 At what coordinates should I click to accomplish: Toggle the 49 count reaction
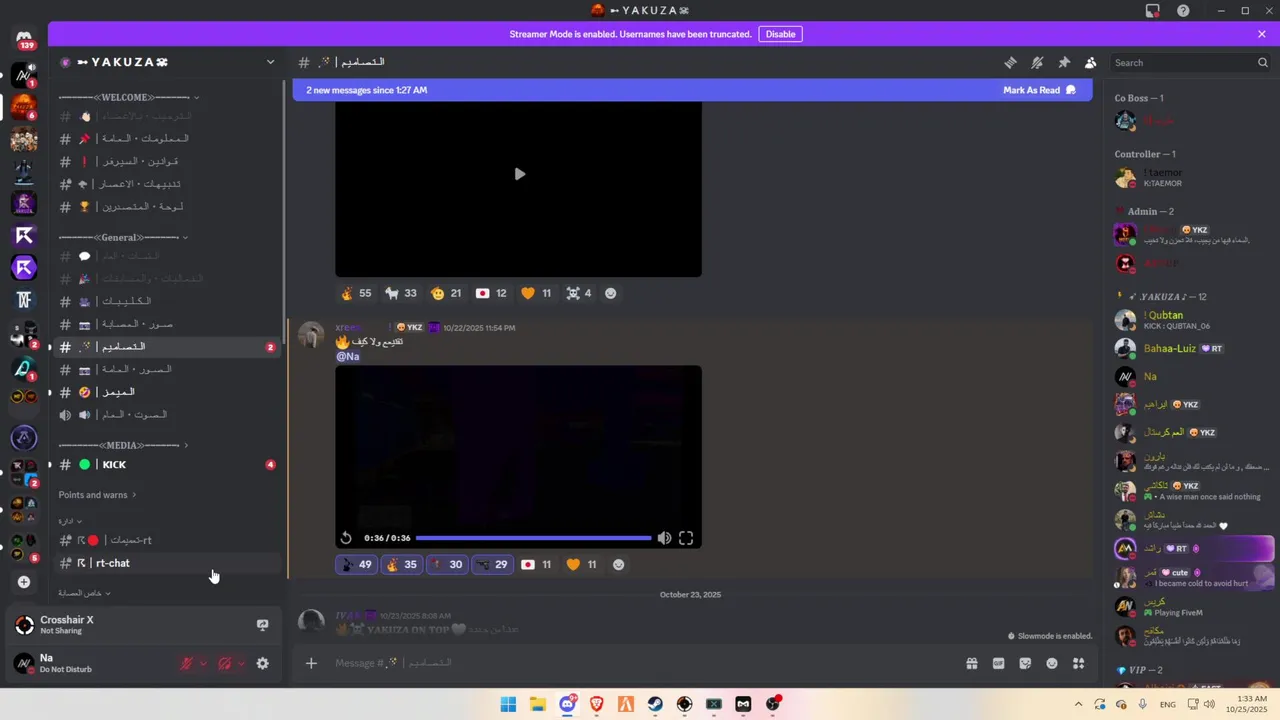tap(356, 564)
